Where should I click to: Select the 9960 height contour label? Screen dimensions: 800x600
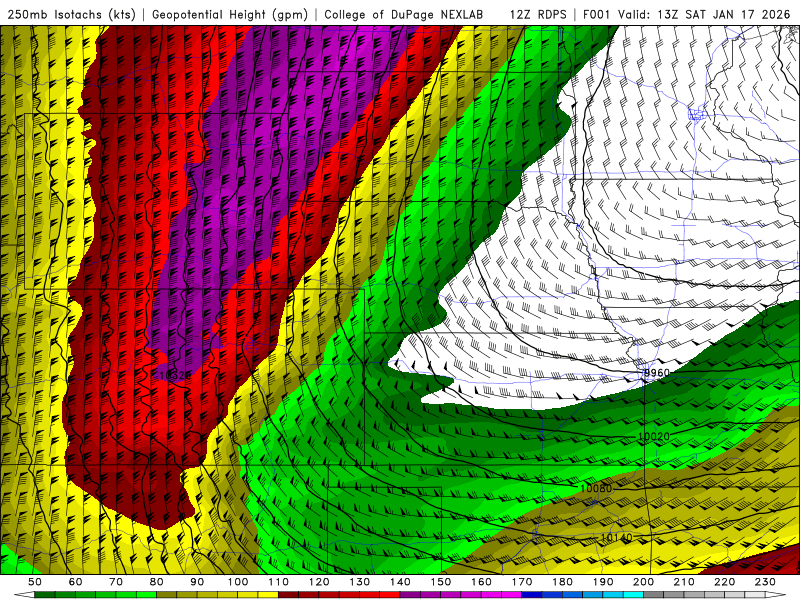tap(657, 373)
